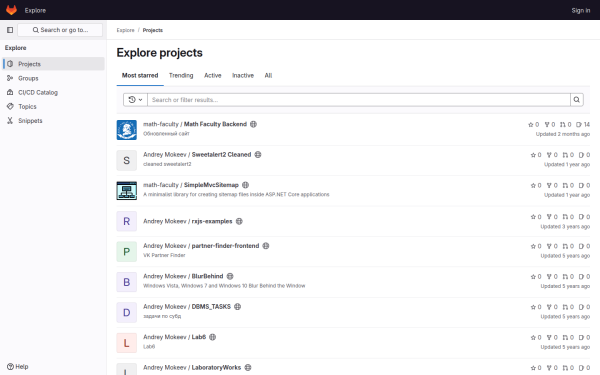Click issues count 14 of Math Faculty Backend
This screenshot has width=600, height=375.
[x=583, y=125]
